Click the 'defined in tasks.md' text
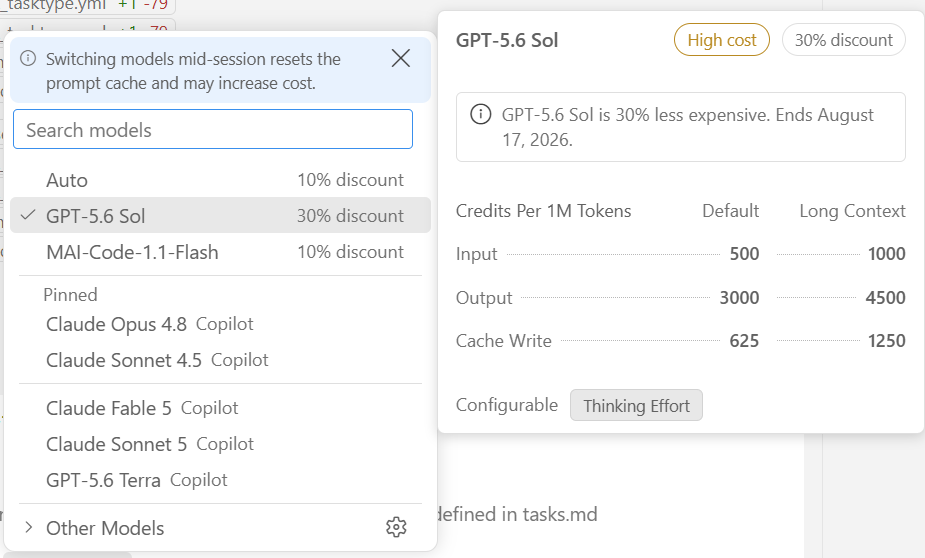The image size is (925, 558). [518, 514]
